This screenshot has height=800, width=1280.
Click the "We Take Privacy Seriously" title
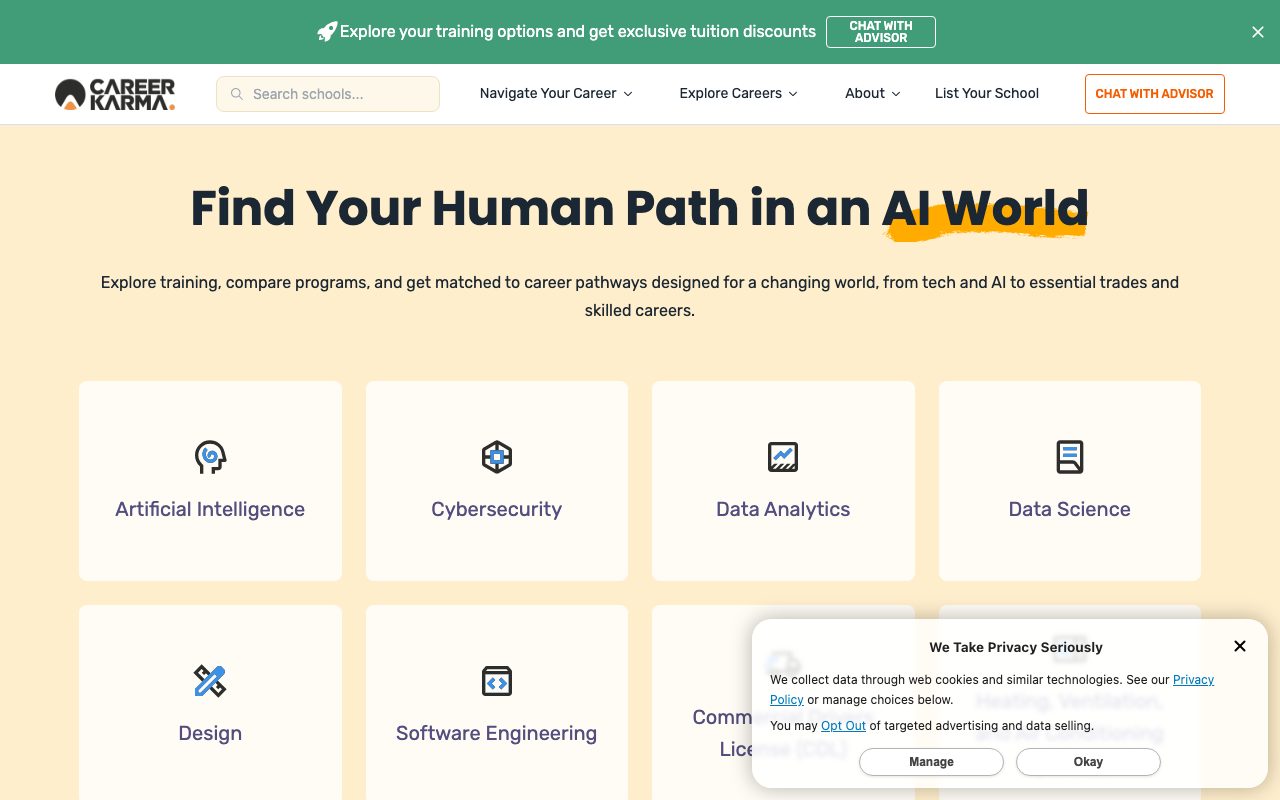(x=1016, y=647)
